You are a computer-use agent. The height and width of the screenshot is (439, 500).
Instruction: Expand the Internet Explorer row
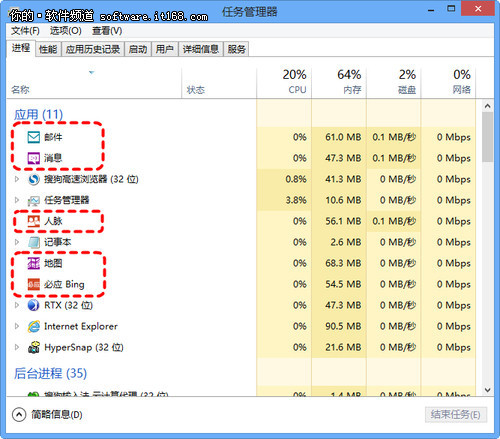coord(17,326)
